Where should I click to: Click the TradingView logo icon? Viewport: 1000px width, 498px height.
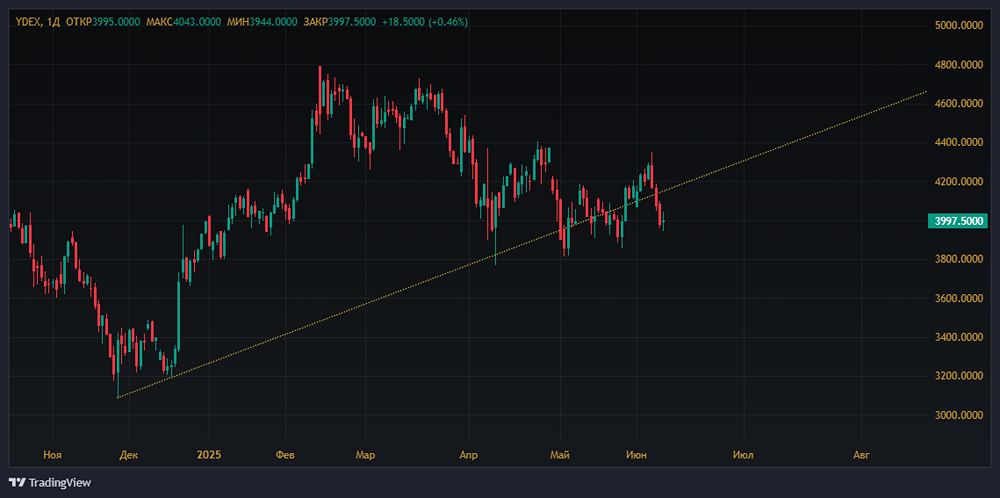pyautogui.click(x=17, y=482)
